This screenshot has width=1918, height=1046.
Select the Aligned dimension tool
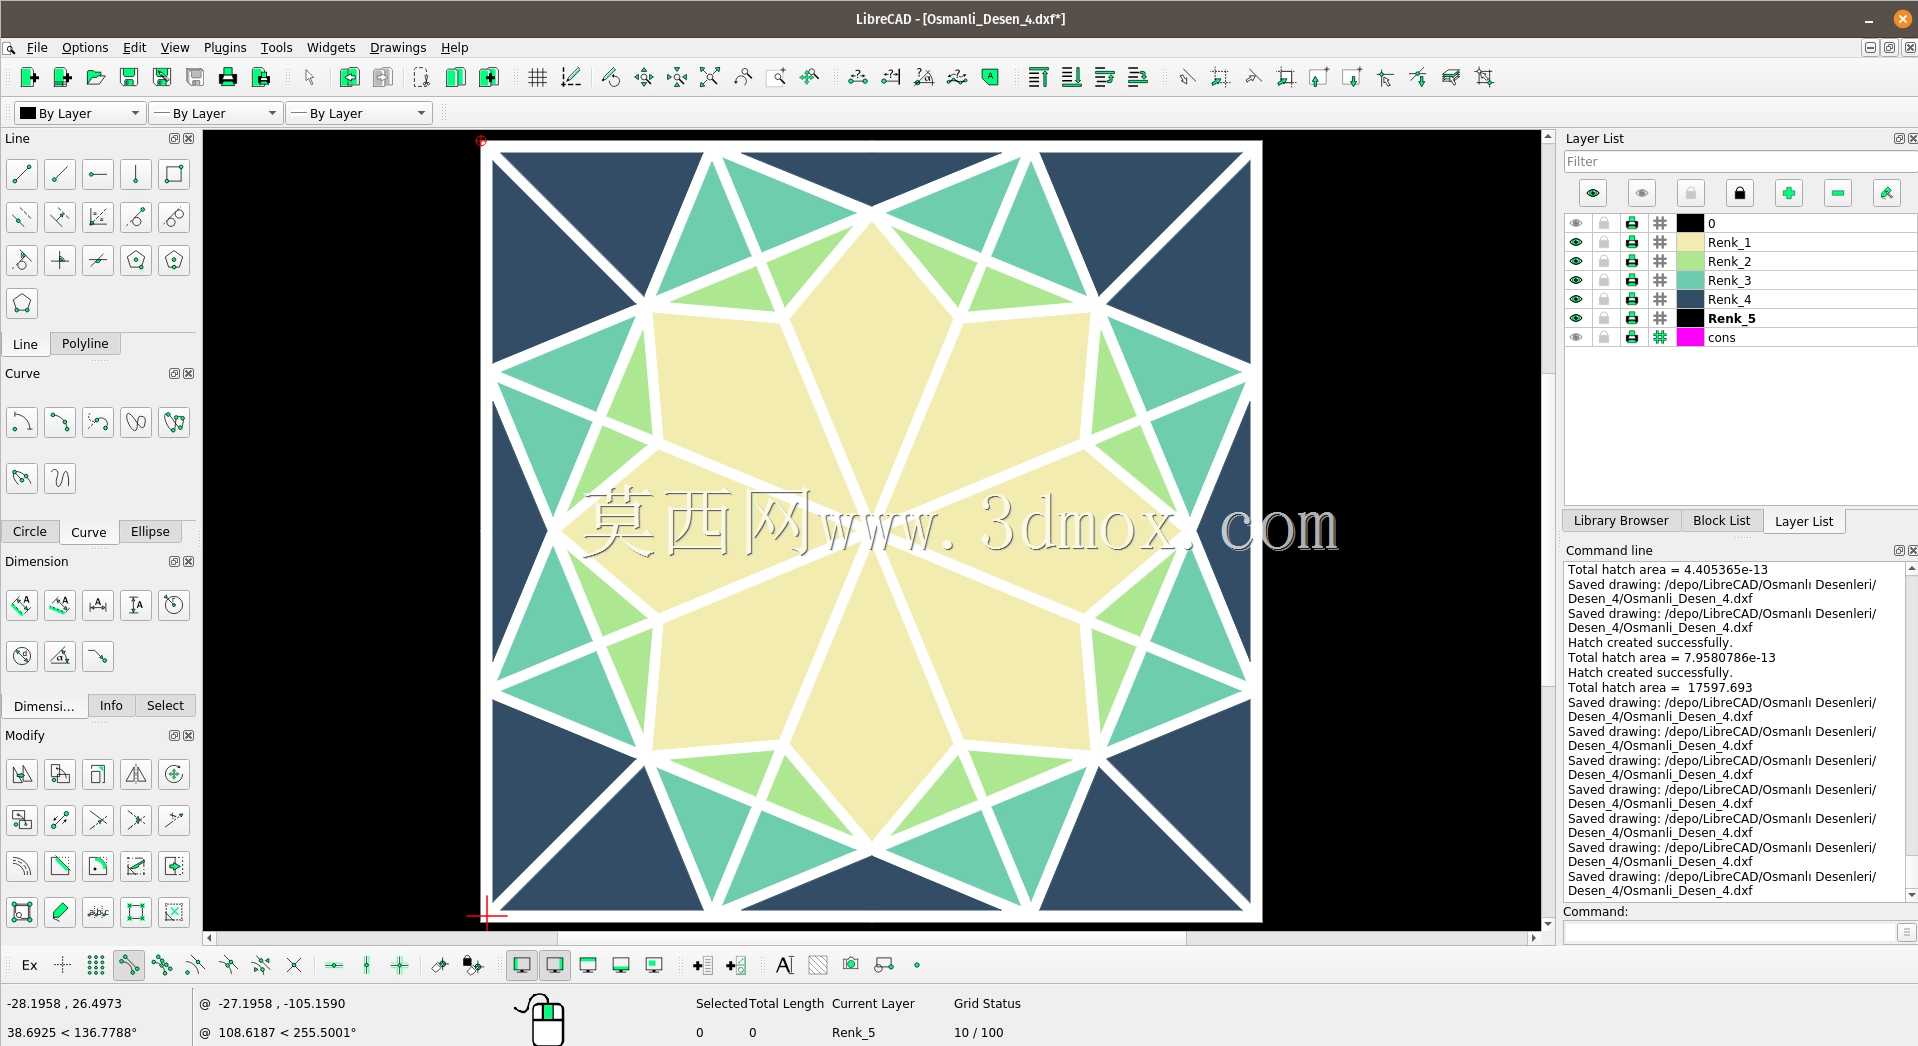(x=22, y=604)
